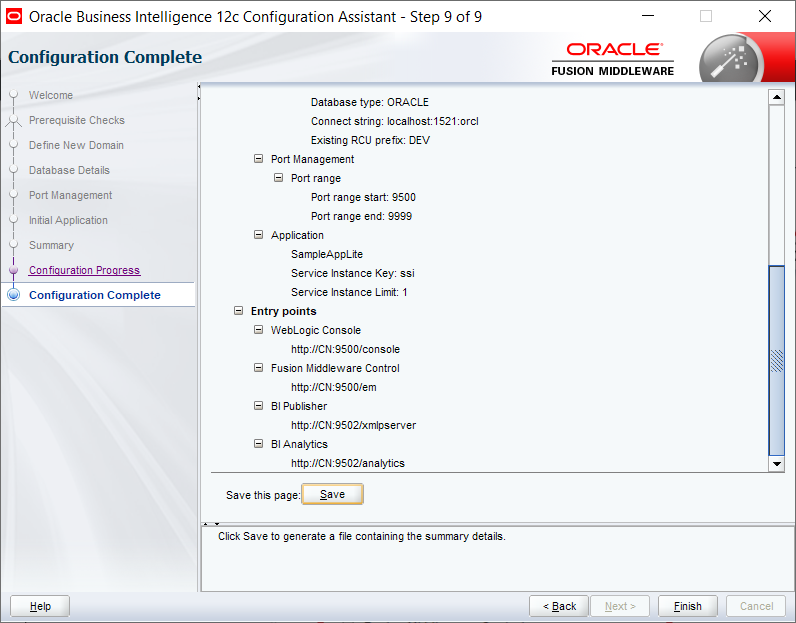Click the Configuration Complete step bullet icon
The width and height of the screenshot is (796, 623).
(x=14, y=295)
